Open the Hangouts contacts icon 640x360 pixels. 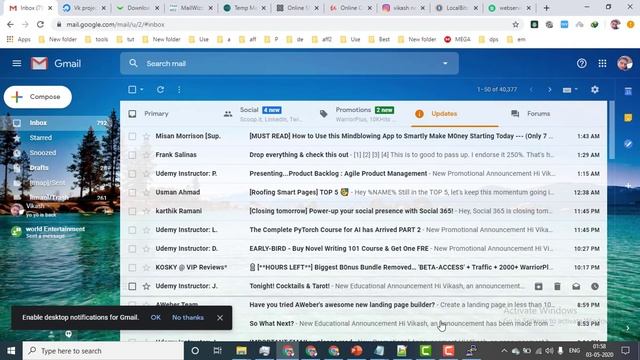click(x=51, y=334)
